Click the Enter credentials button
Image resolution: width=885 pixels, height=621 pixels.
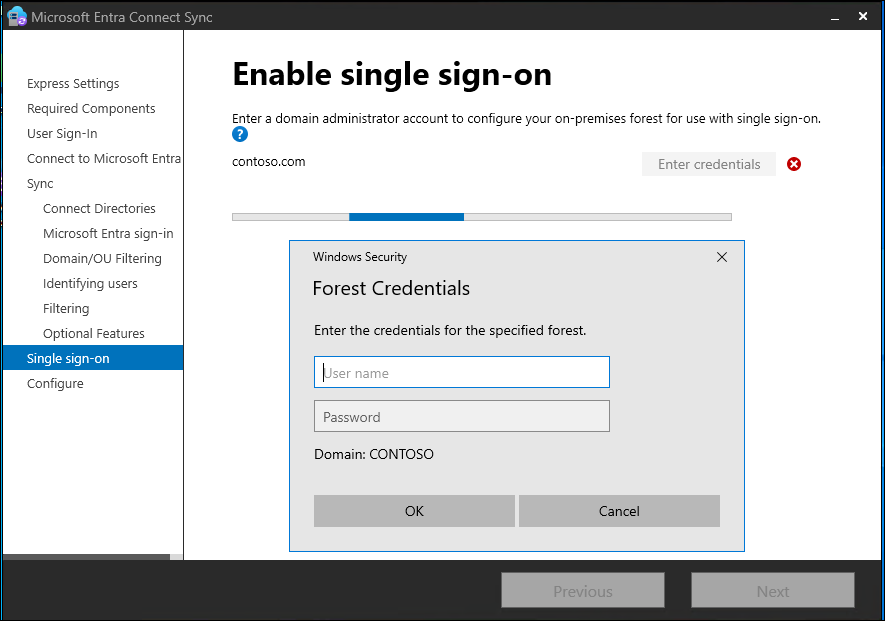tap(709, 164)
